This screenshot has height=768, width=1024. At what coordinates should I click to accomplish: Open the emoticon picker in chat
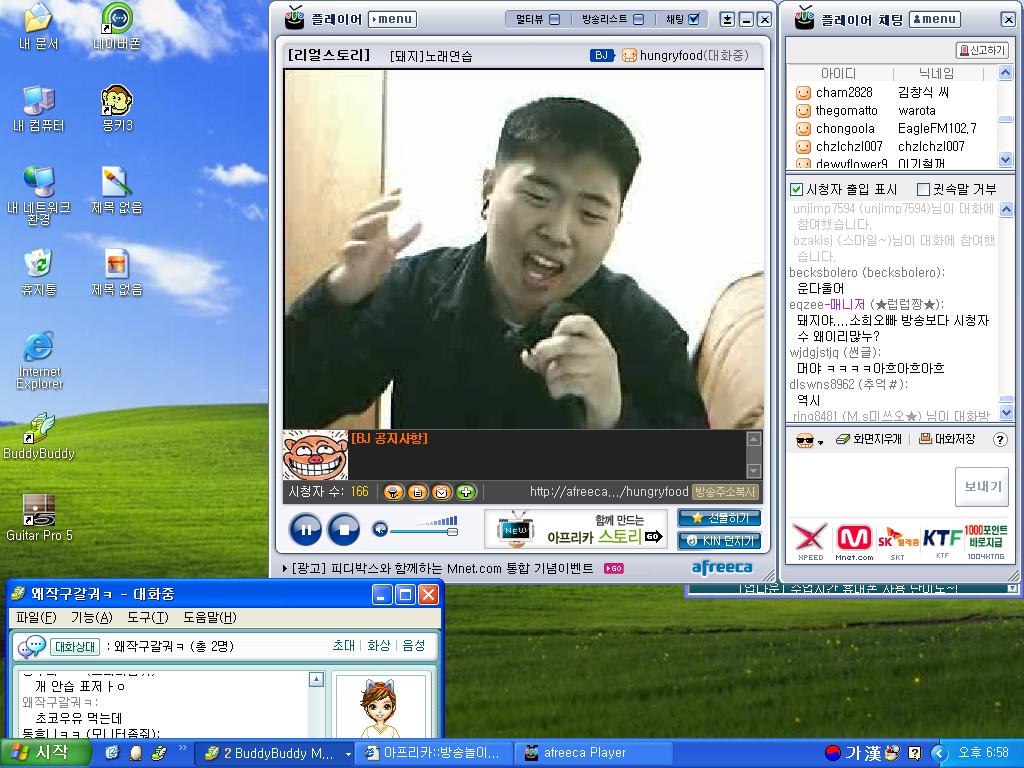pyautogui.click(x=808, y=440)
